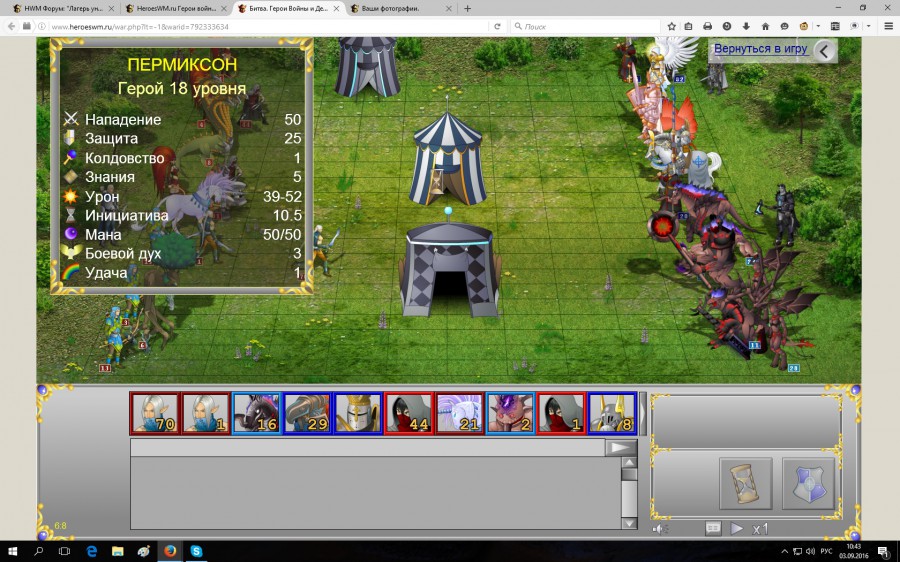Viewport: 900px width, 562px height.
Task: Go to the home page icon
Action: click(765, 26)
